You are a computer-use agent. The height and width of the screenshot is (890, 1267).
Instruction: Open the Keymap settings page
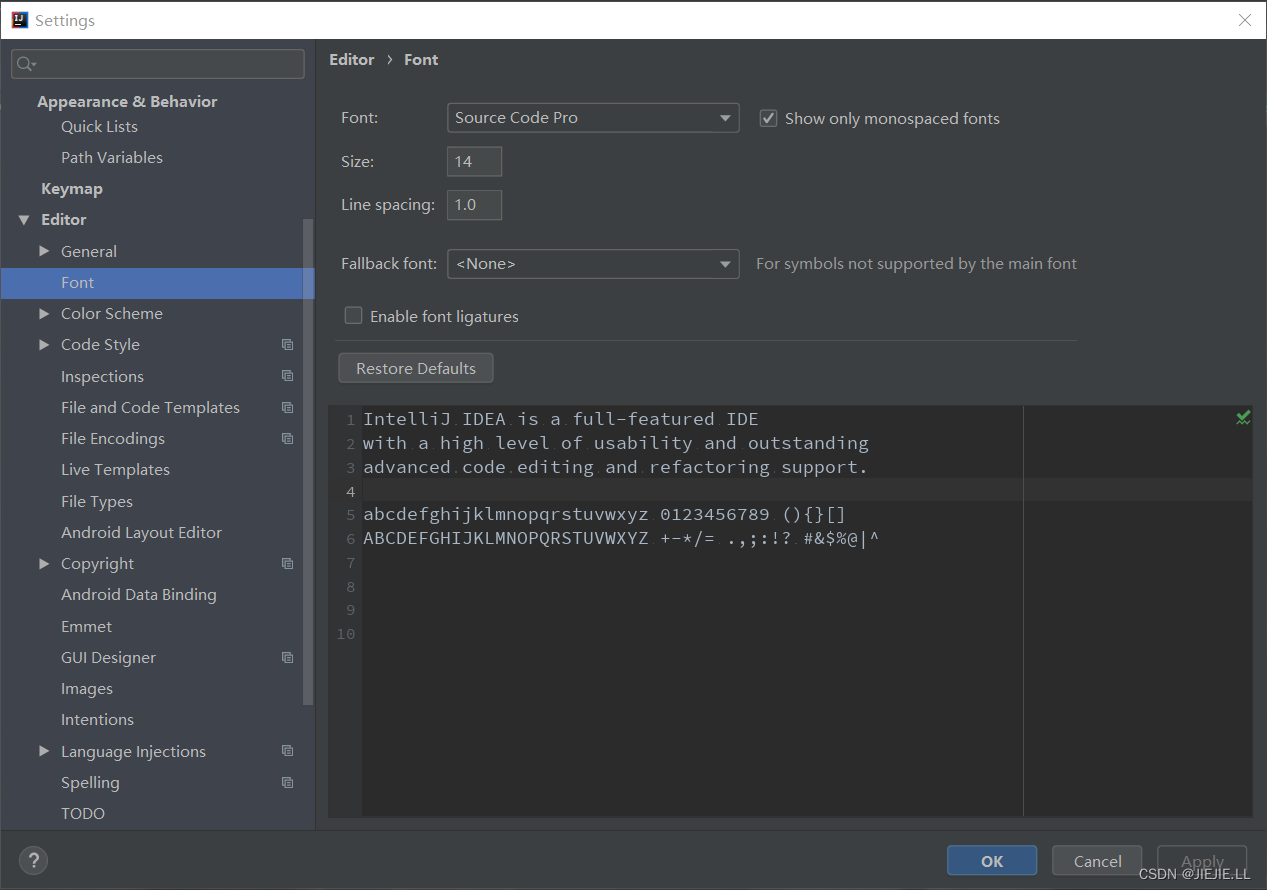click(x=72, y=188)
